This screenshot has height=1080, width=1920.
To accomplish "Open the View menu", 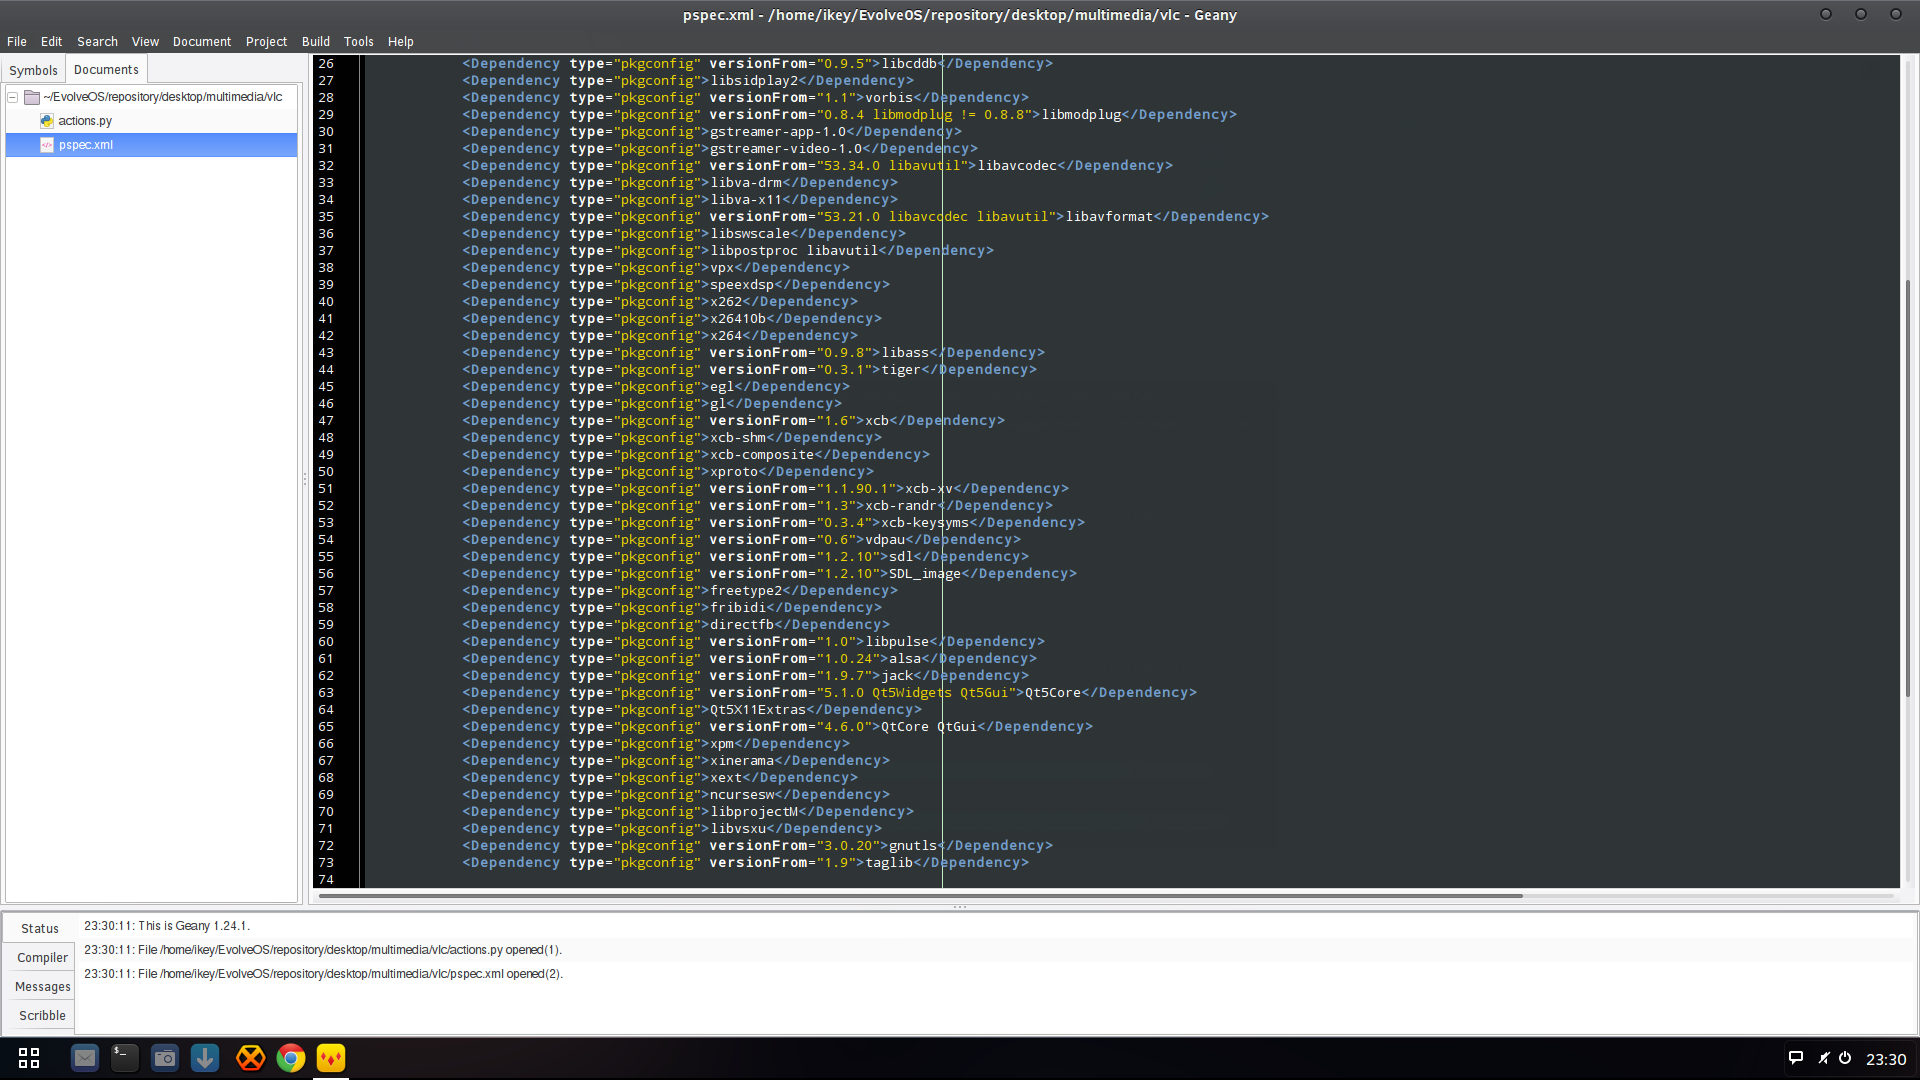I will click(145, 42).
